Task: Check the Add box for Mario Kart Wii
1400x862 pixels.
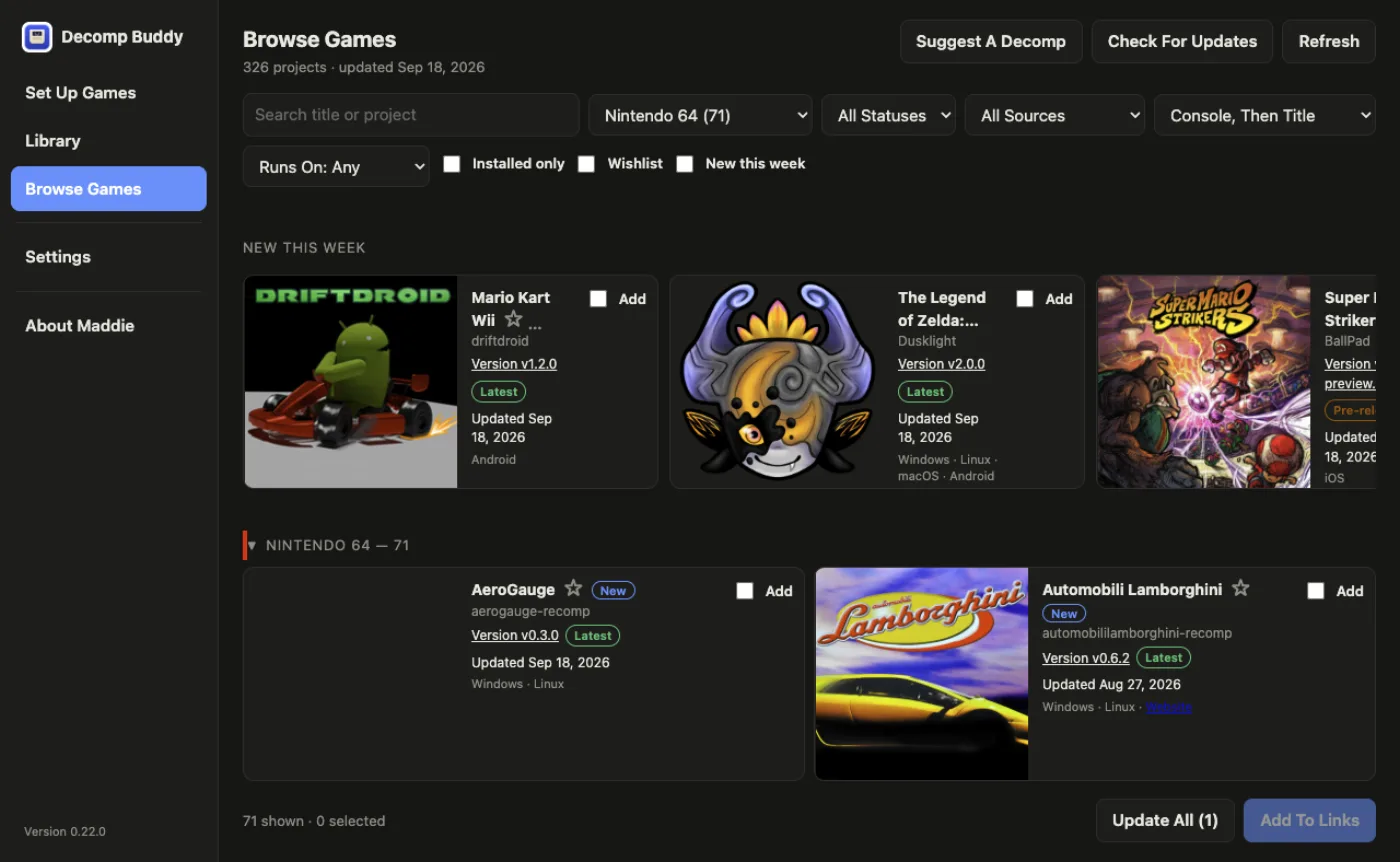Action: [x=598, y=298]
